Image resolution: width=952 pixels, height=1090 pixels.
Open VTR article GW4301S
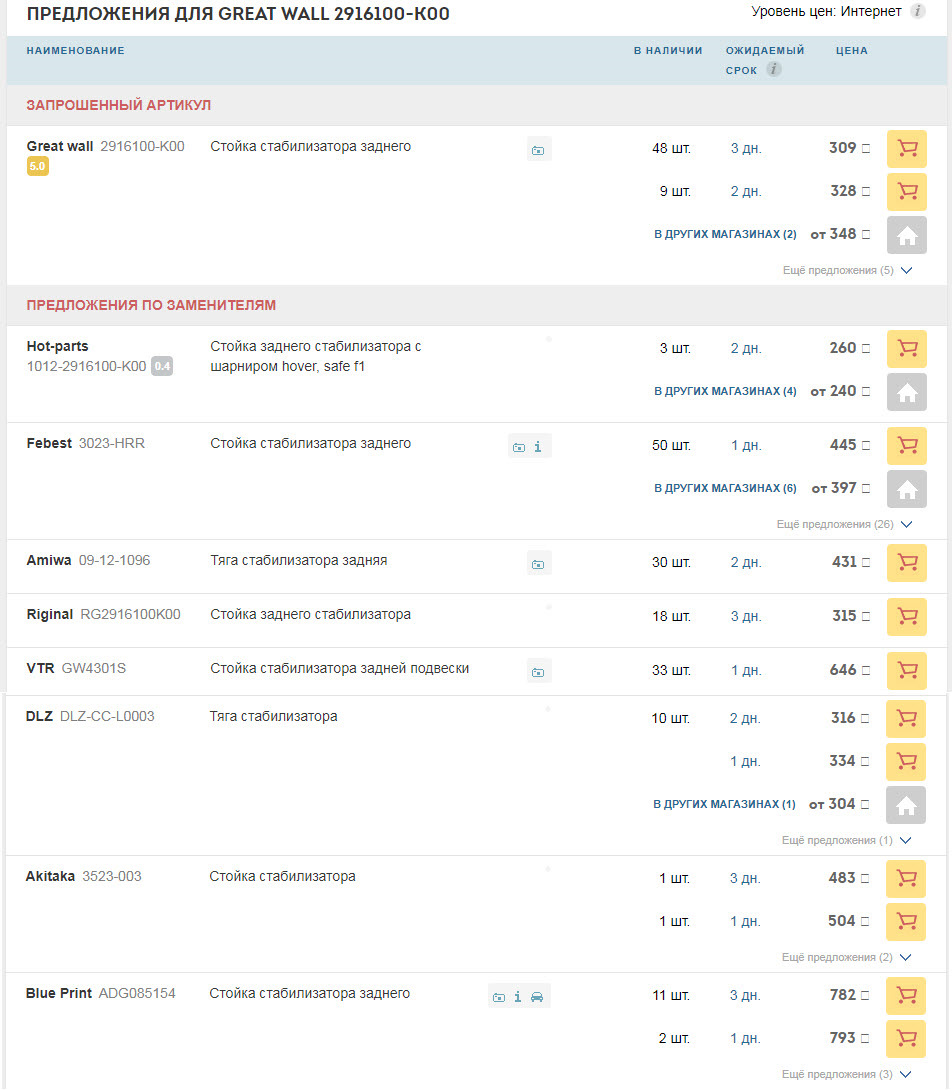[x=94, y=669]
